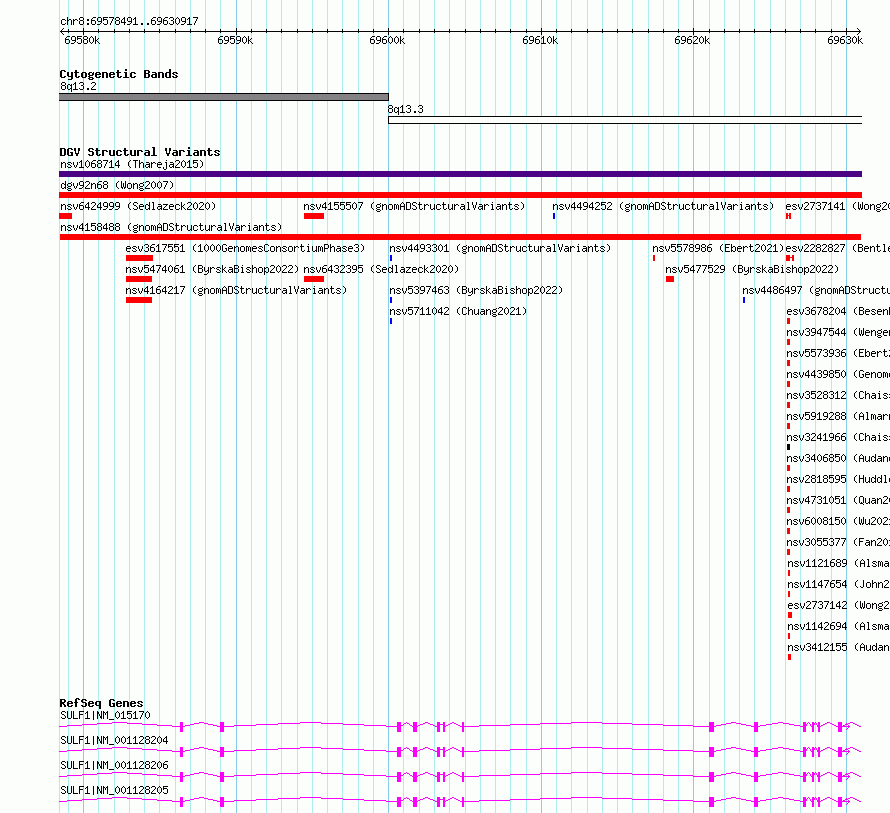The image size is (890, 813).
Task: Click the nsv4731051 variant label
Action: pyautogui.click(x=838, y=500)
